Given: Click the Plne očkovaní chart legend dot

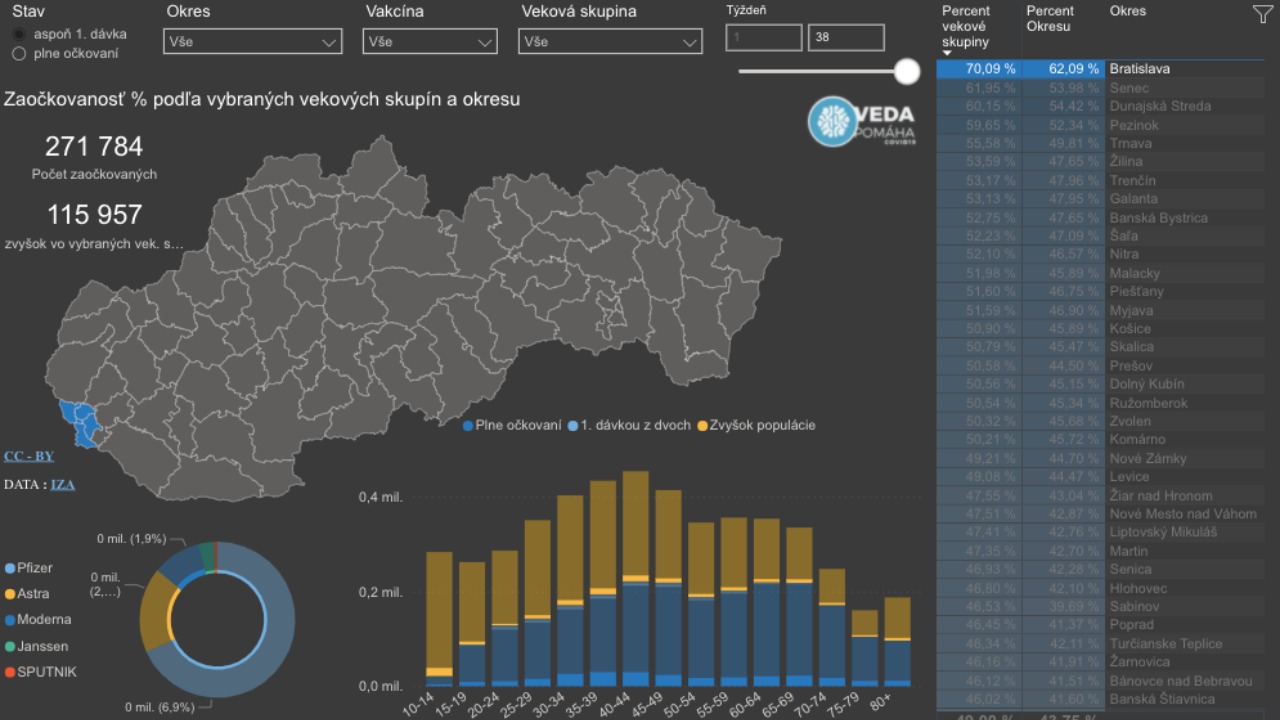Looking at the screenshot, I should [468, 426].
